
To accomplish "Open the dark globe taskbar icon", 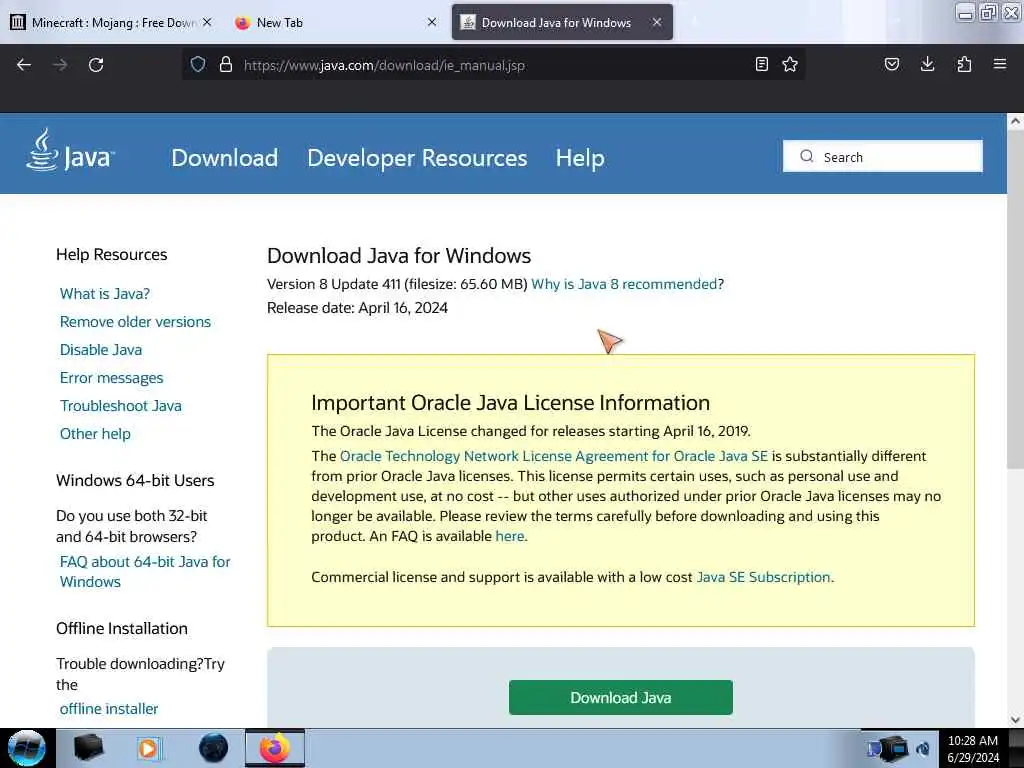I will pyautogui.click(x=213, y=748).
